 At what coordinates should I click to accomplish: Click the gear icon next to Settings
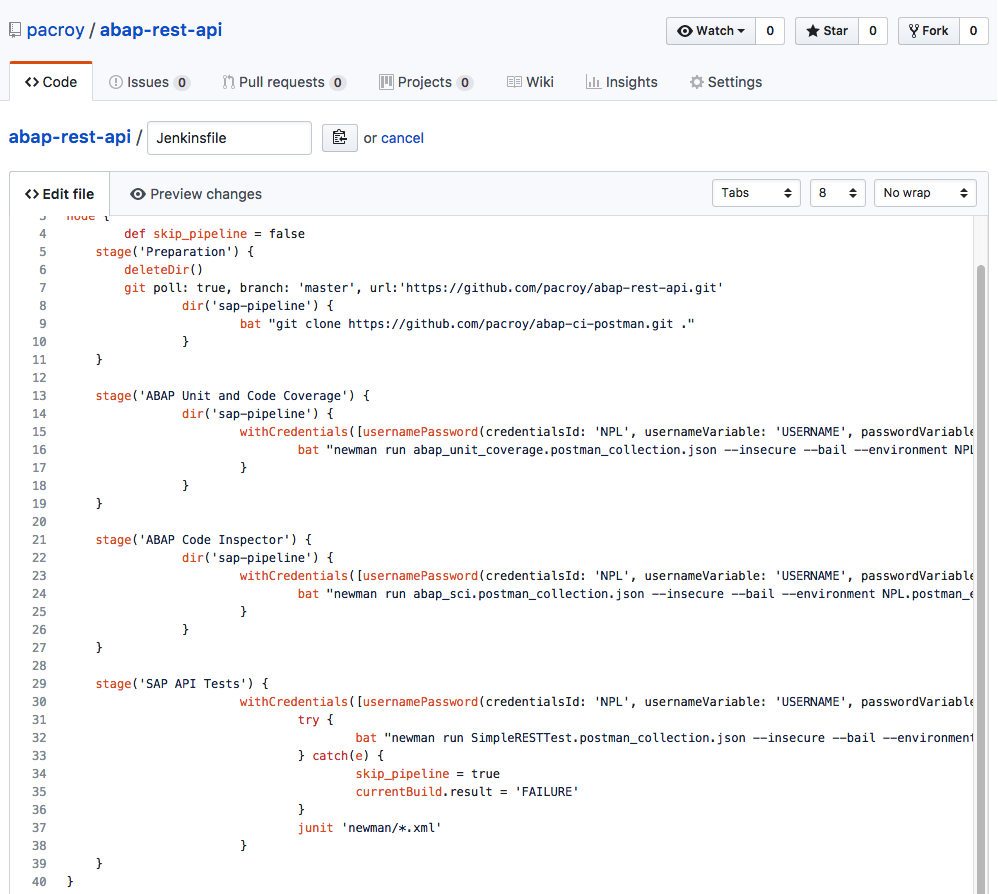(x=697, y=81)
